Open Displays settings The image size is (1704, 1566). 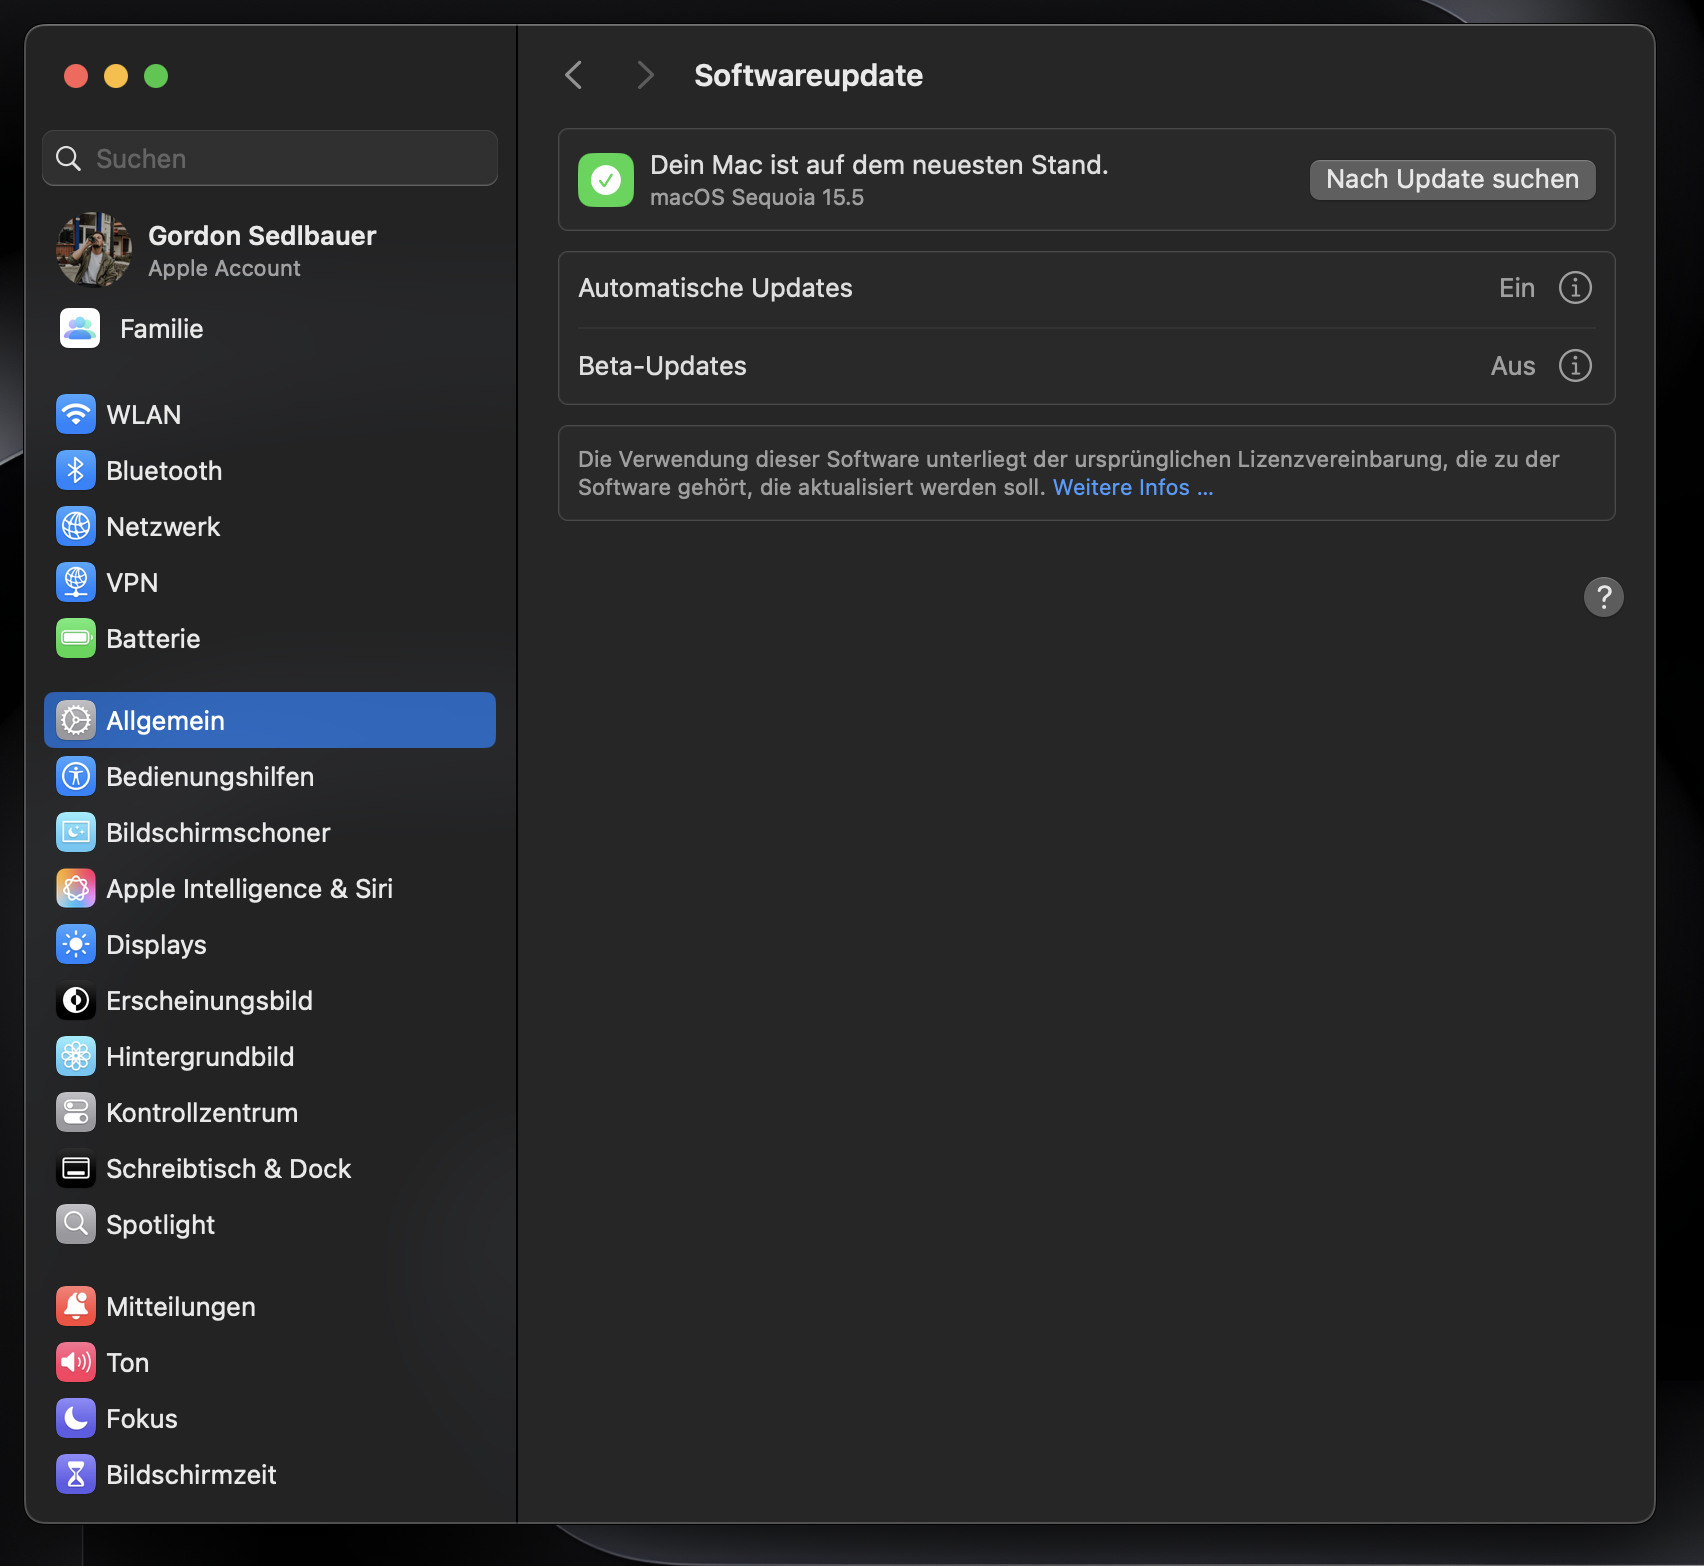[x=157, y=944]
